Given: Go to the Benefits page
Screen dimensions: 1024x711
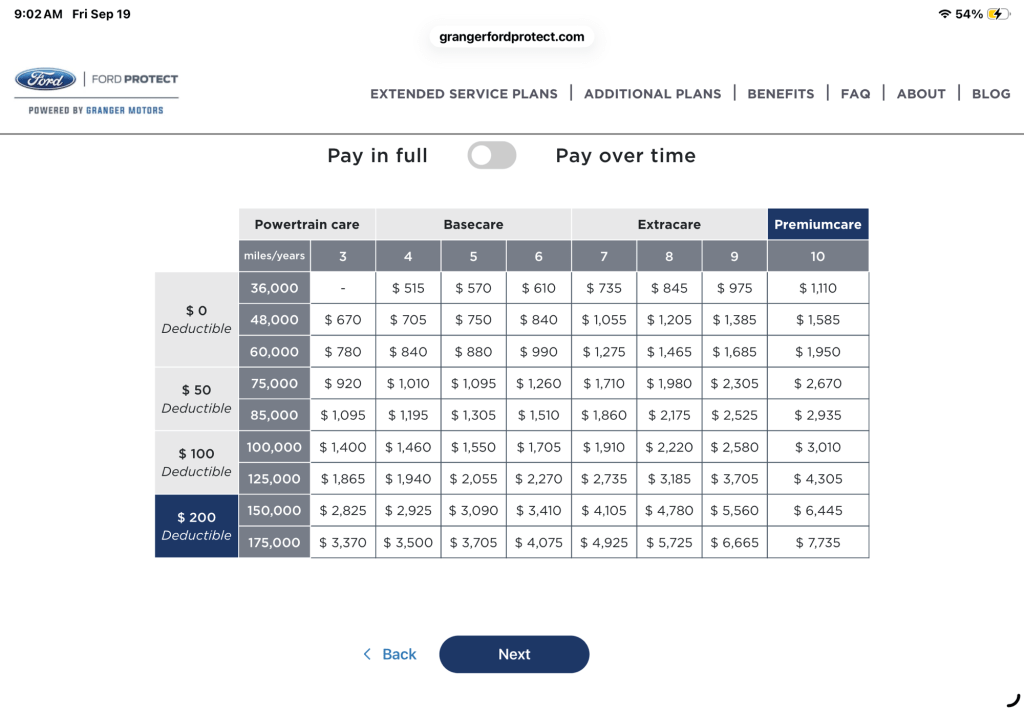Looking at the screenshot, I should (x=780, y=94).
